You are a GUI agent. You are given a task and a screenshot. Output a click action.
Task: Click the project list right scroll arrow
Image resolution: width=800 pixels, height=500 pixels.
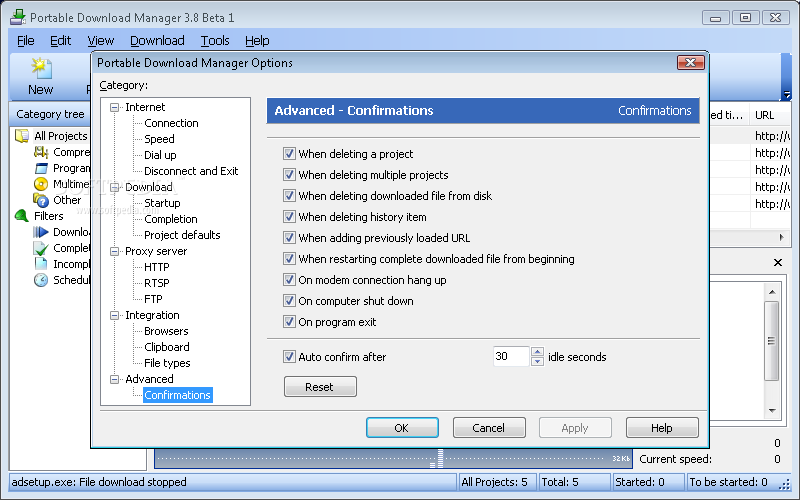point(781,237)
